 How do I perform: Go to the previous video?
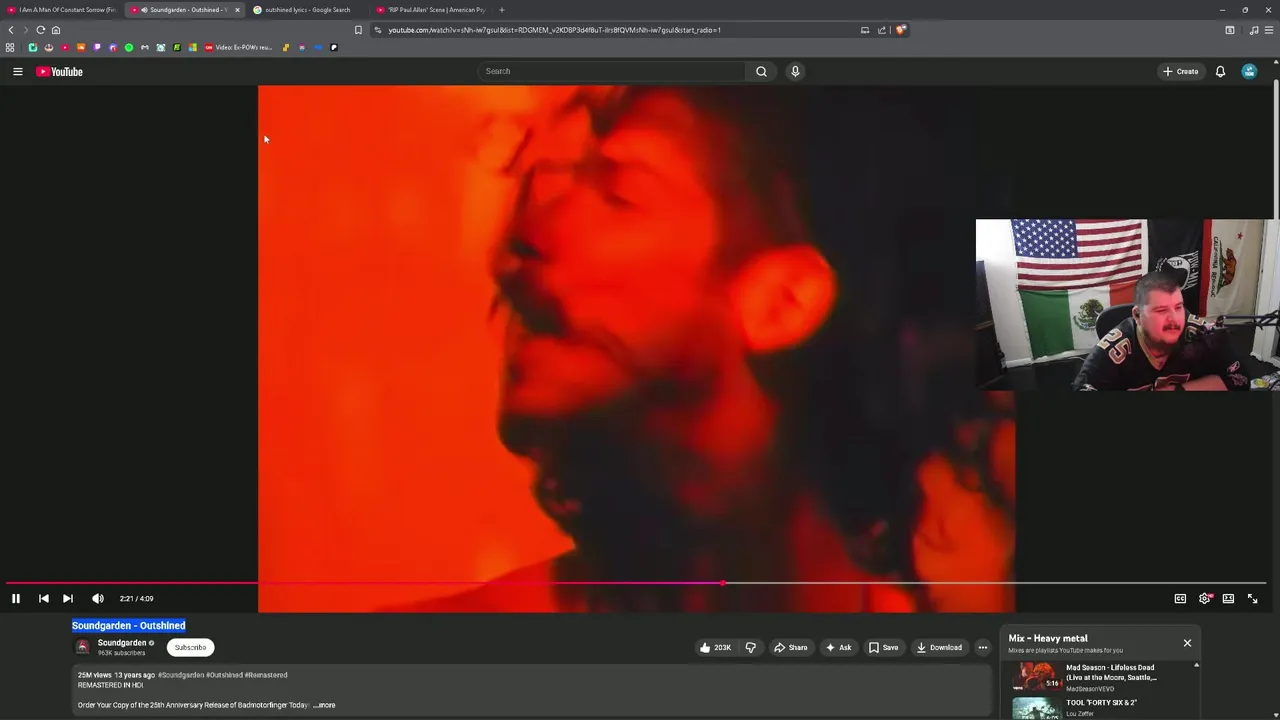coord(44,598)
